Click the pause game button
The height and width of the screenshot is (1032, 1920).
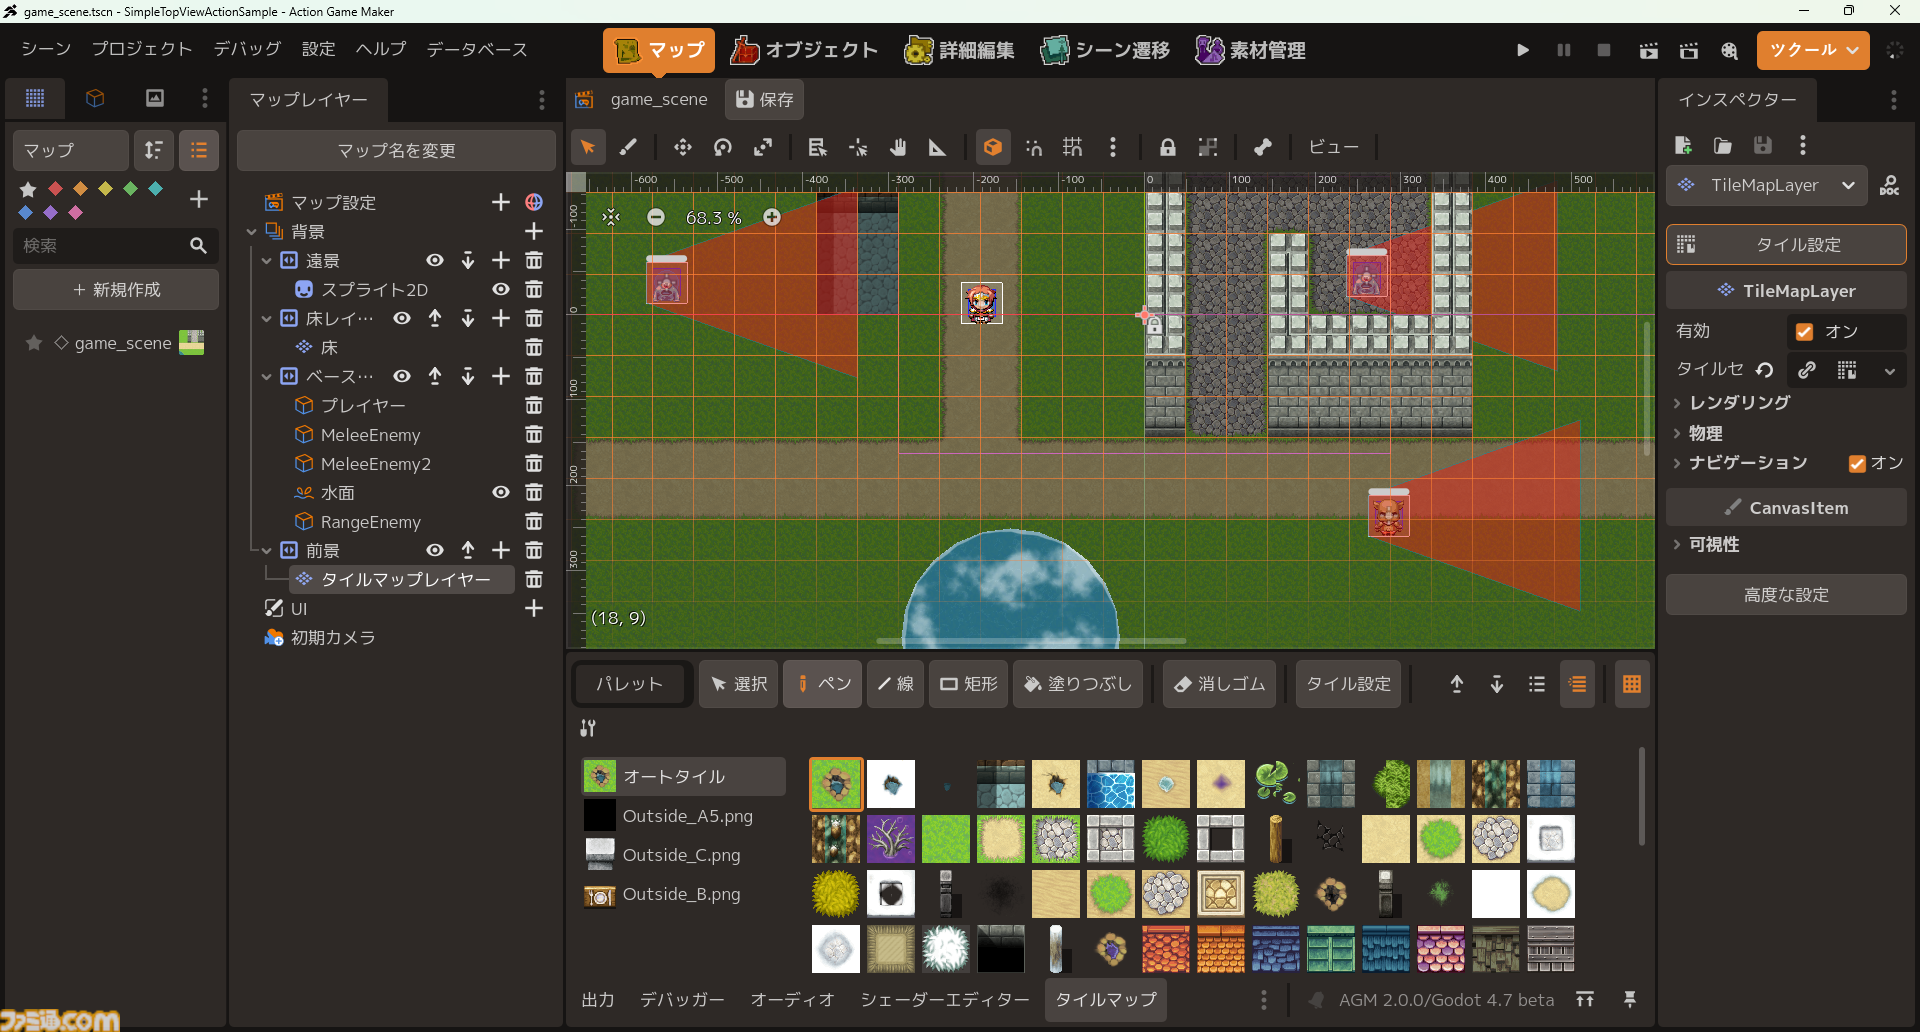click(x=1564, y=50)
